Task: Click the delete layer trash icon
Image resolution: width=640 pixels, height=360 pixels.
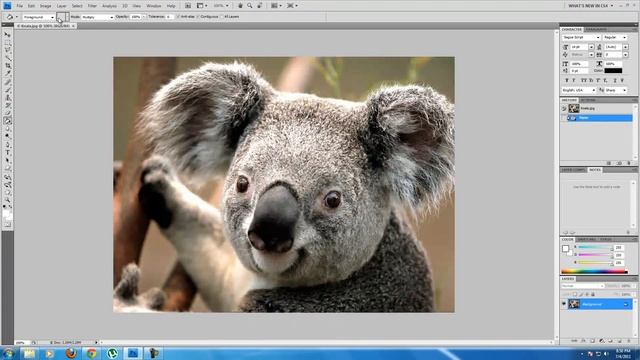Action: [629, 340]
